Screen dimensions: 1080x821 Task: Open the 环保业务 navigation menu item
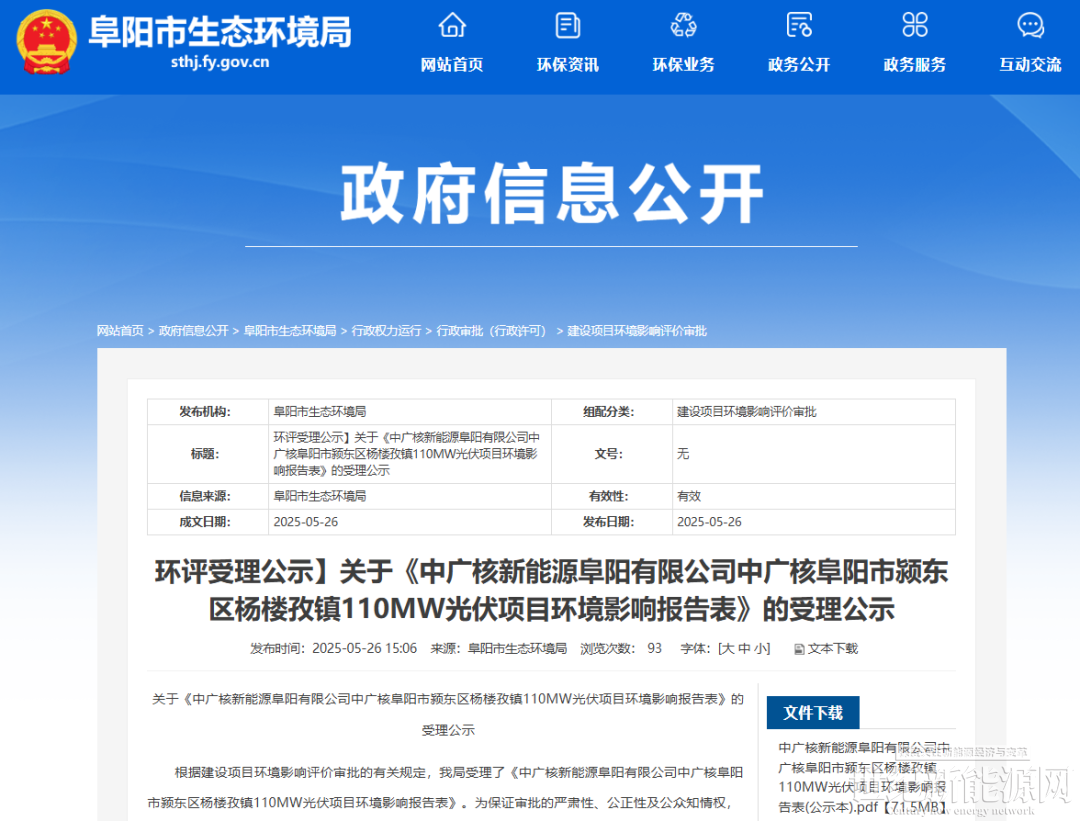tap(683, 65)
